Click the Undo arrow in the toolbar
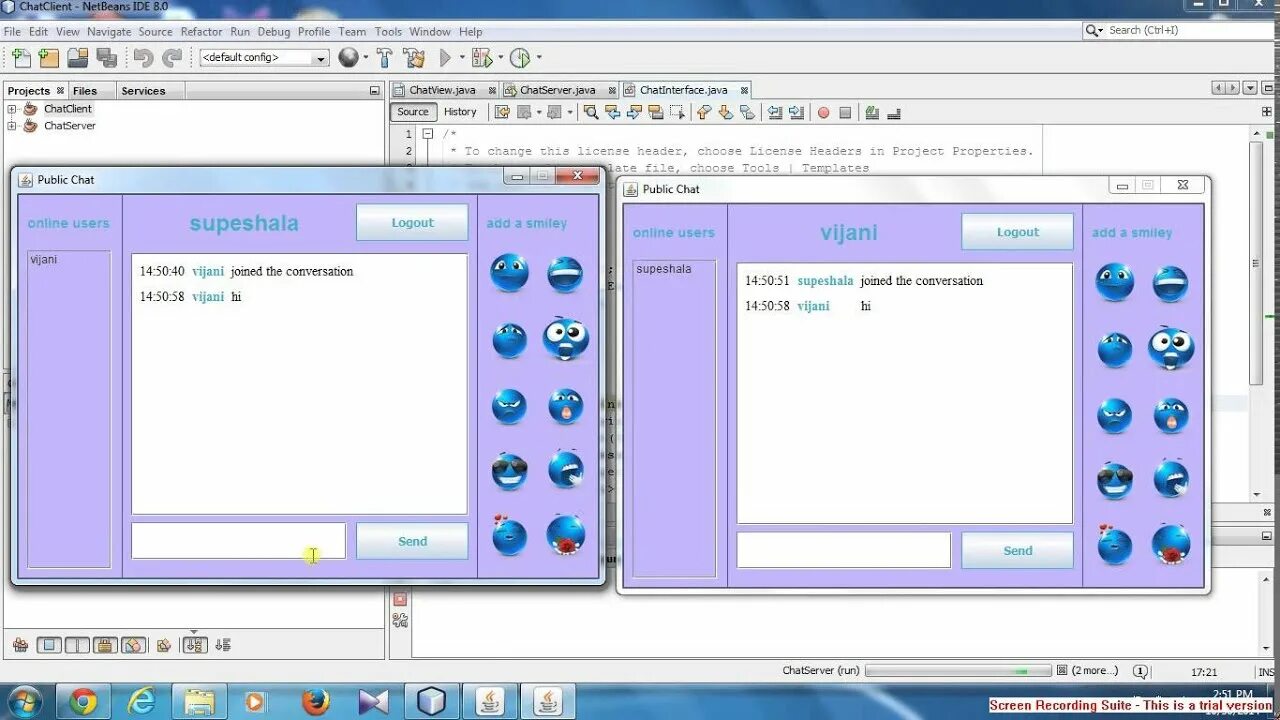Screen dimensions: 1280x720 (143, 58)
